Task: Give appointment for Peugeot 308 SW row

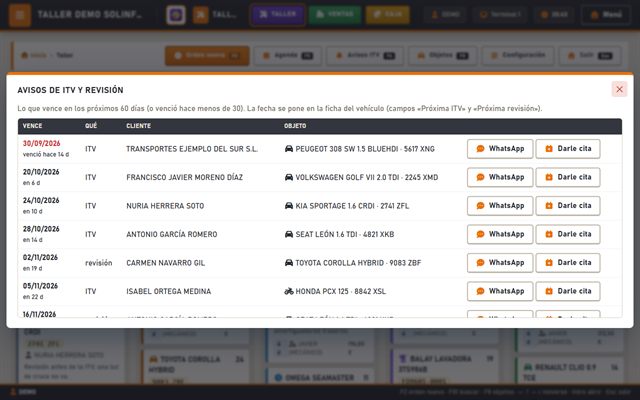Action: coord(568,149)
